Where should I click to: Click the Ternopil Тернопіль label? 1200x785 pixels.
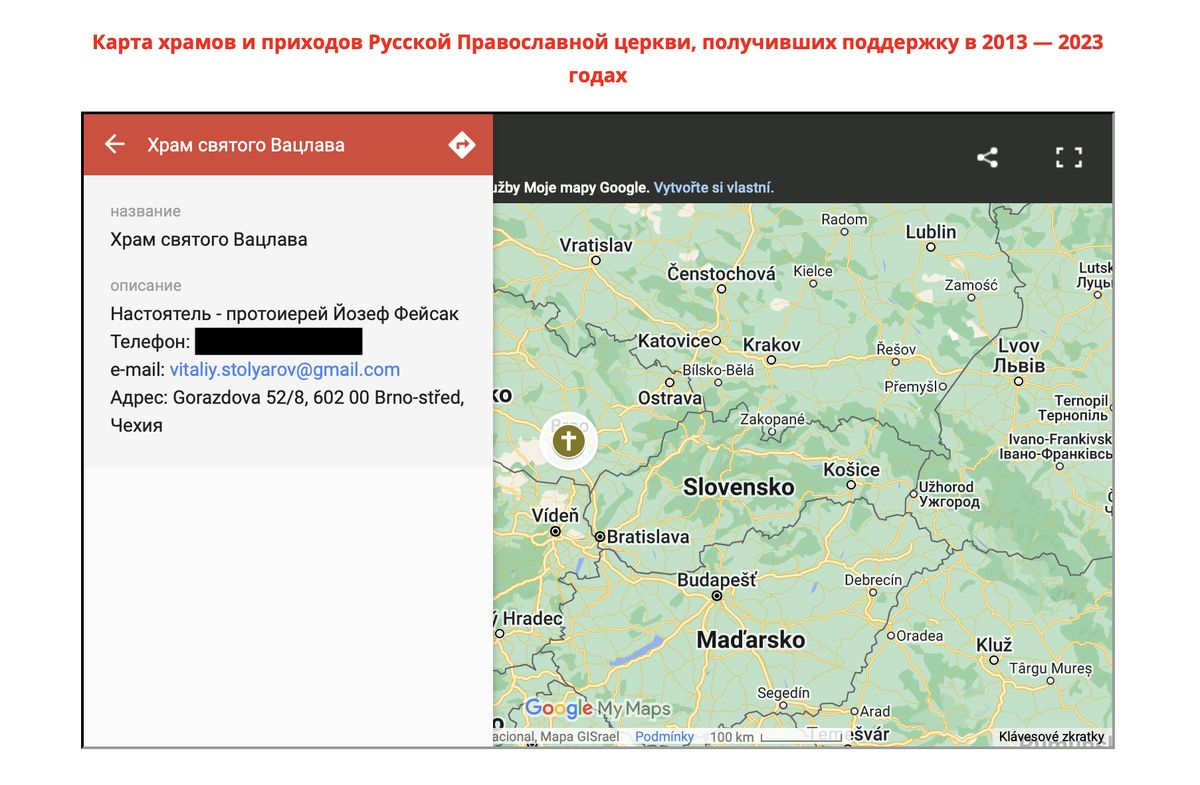1073,407
